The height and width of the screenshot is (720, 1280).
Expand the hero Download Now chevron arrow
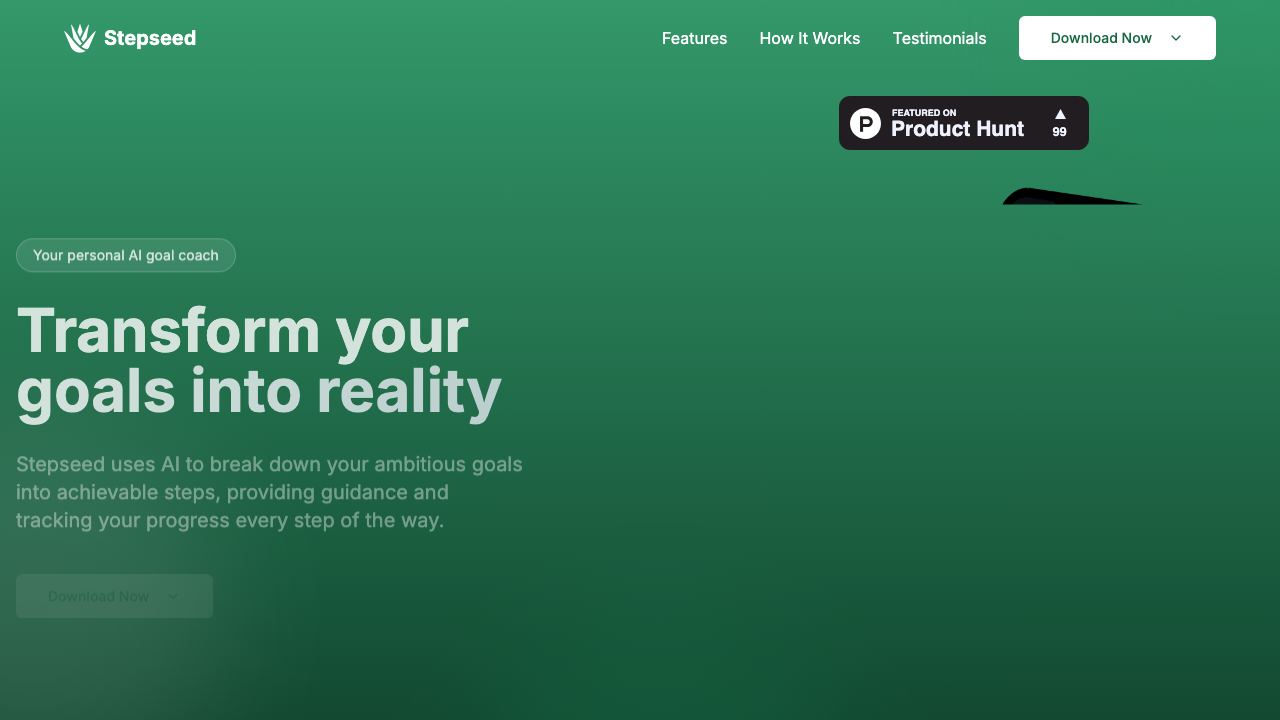(x=173, y=596)
